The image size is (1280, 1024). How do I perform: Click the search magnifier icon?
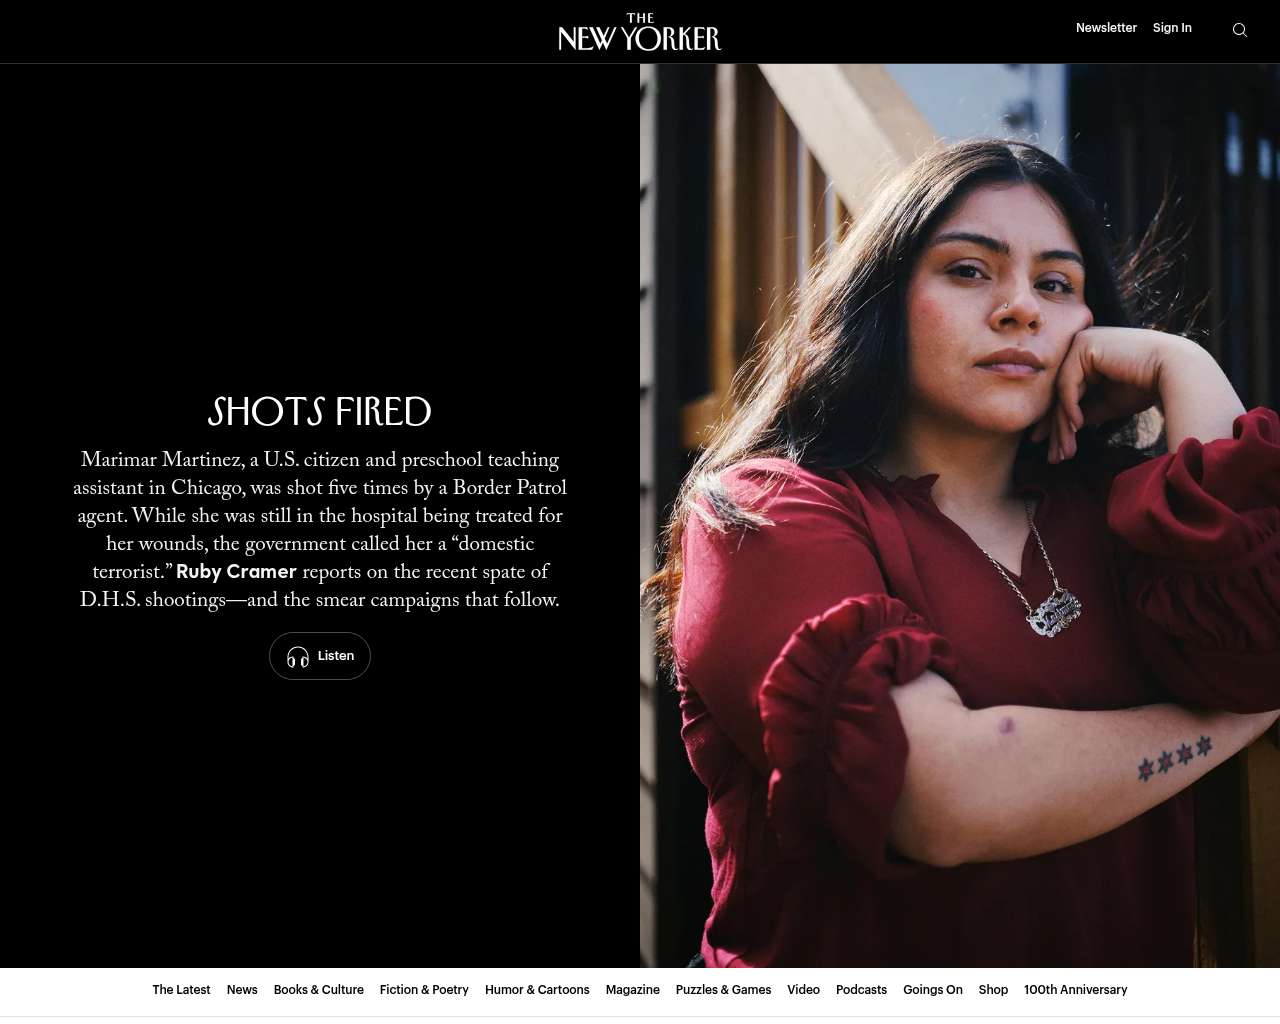pos(1239,30)
